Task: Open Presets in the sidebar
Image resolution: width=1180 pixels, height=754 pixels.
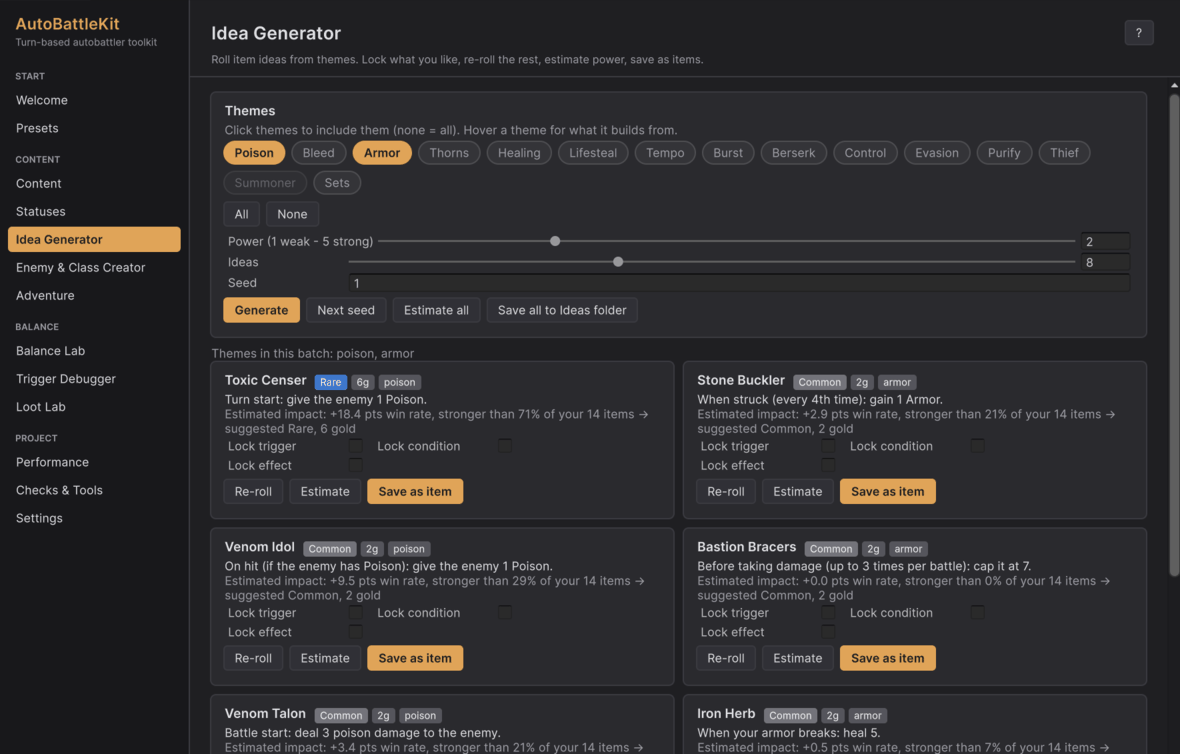Action: pyautogui.click(x=94, y=128)
